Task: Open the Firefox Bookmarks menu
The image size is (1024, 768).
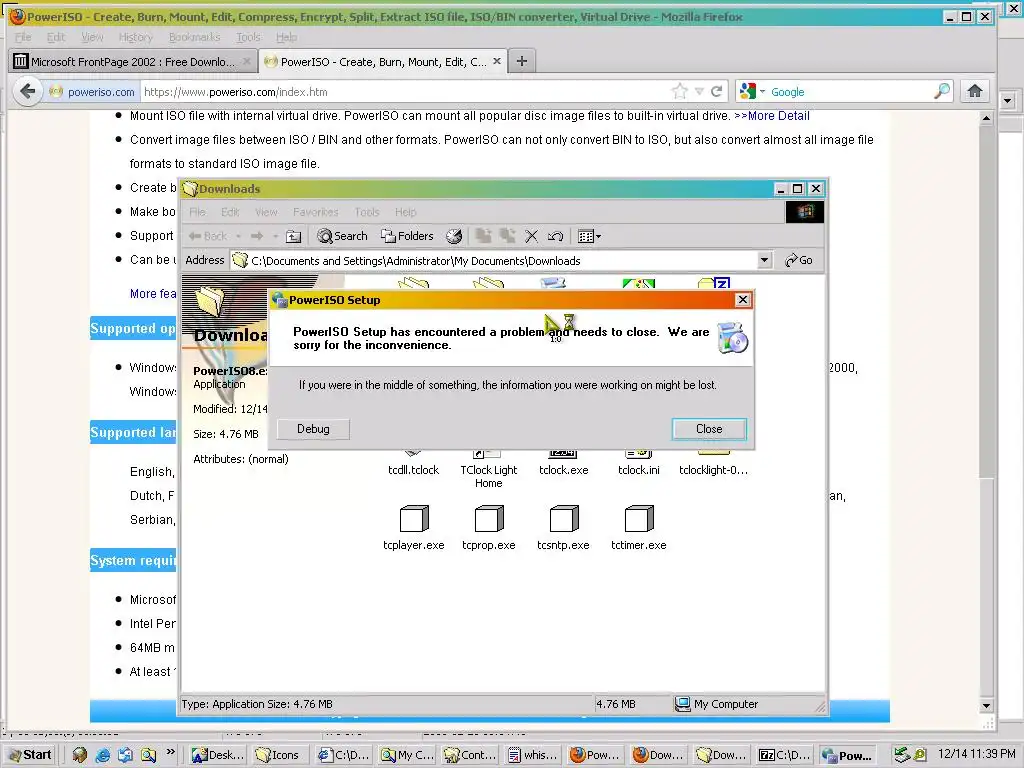Action: coord(195,37)
